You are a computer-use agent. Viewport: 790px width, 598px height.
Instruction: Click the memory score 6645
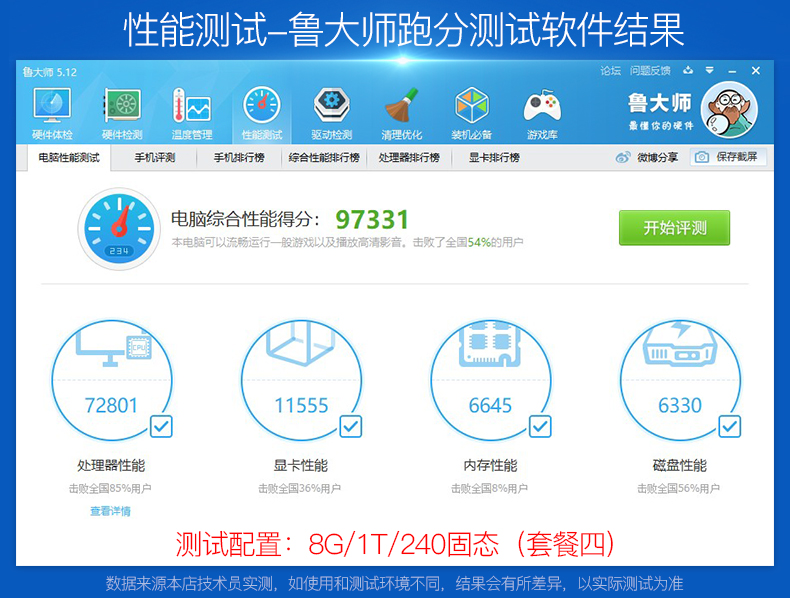coord(490,405)
